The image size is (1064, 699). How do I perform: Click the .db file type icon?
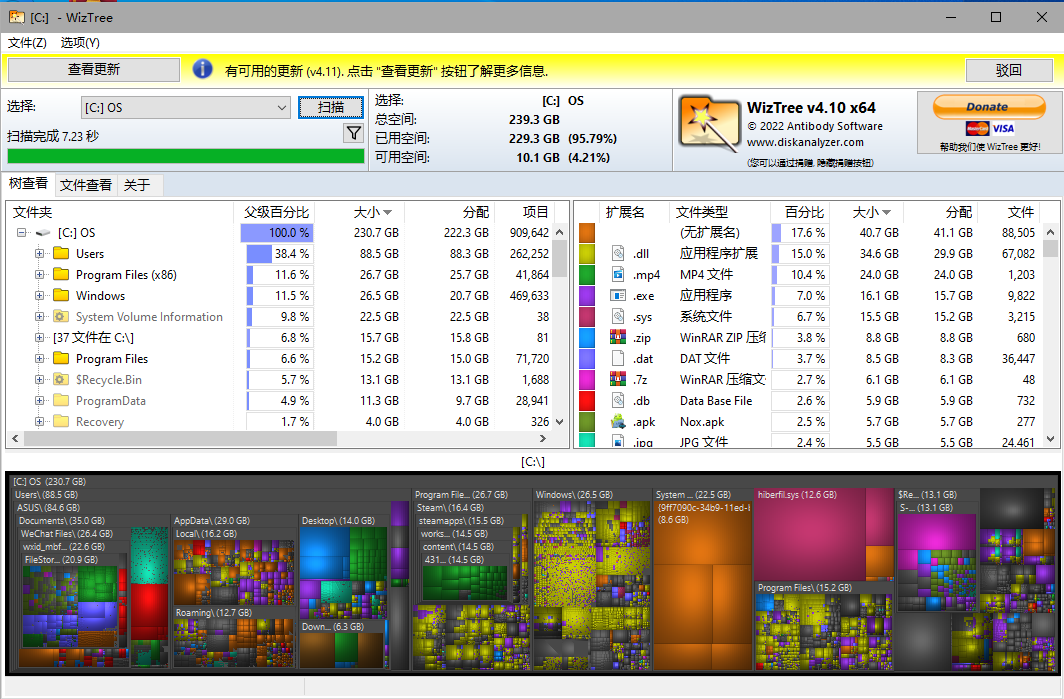tap(618, 400)
